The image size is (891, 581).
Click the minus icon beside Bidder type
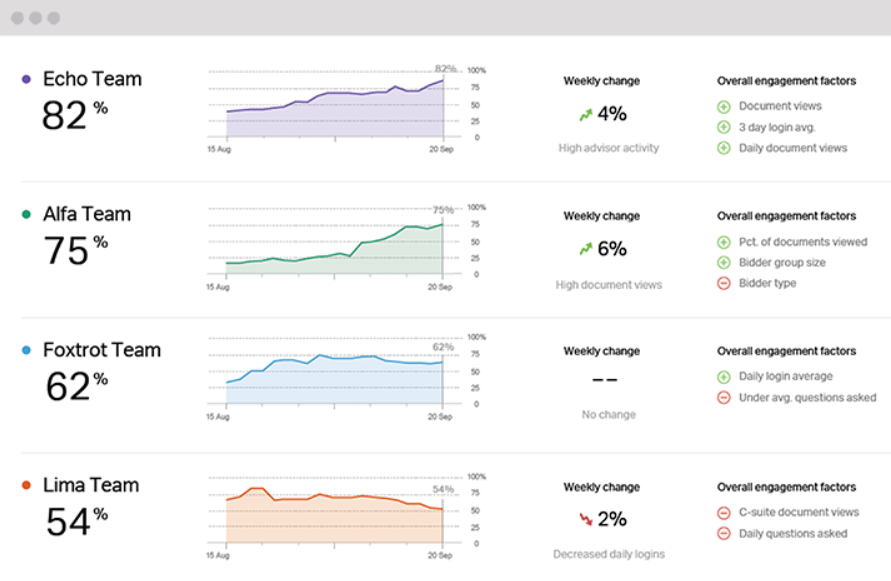722,283
